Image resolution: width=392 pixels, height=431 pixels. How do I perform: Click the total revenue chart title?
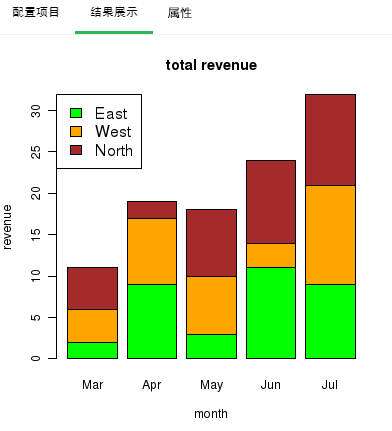point(211,65)
